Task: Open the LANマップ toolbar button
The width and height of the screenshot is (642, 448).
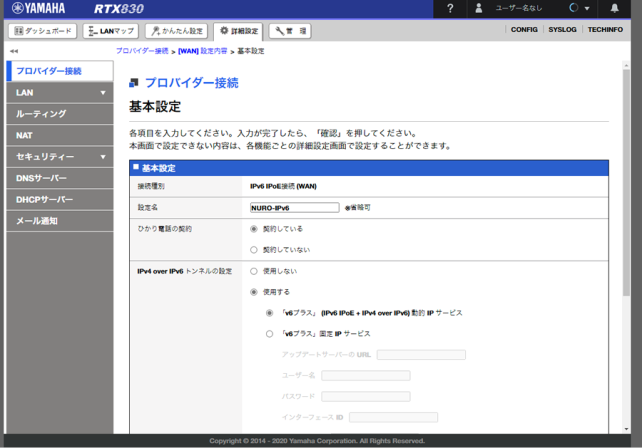Action: 110,31
